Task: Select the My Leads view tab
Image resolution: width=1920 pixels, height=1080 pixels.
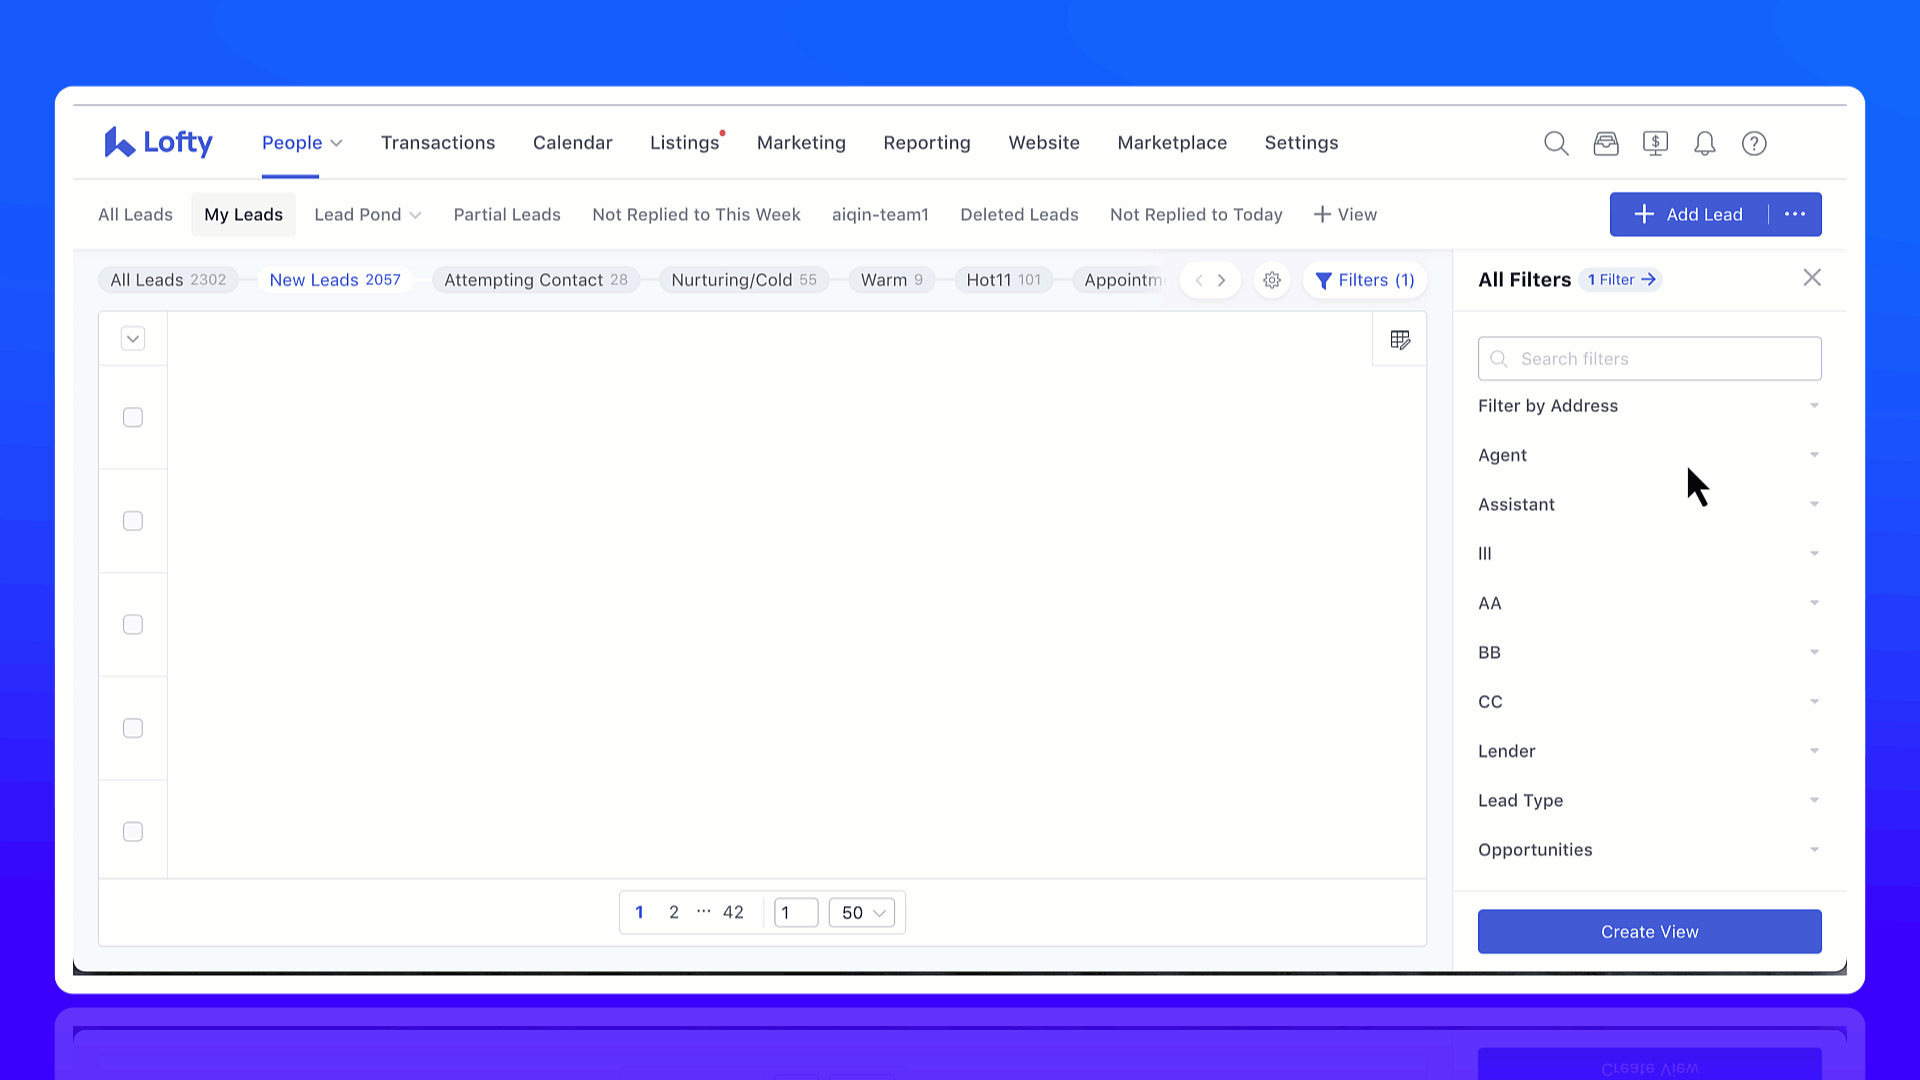Action: (244, 214)
